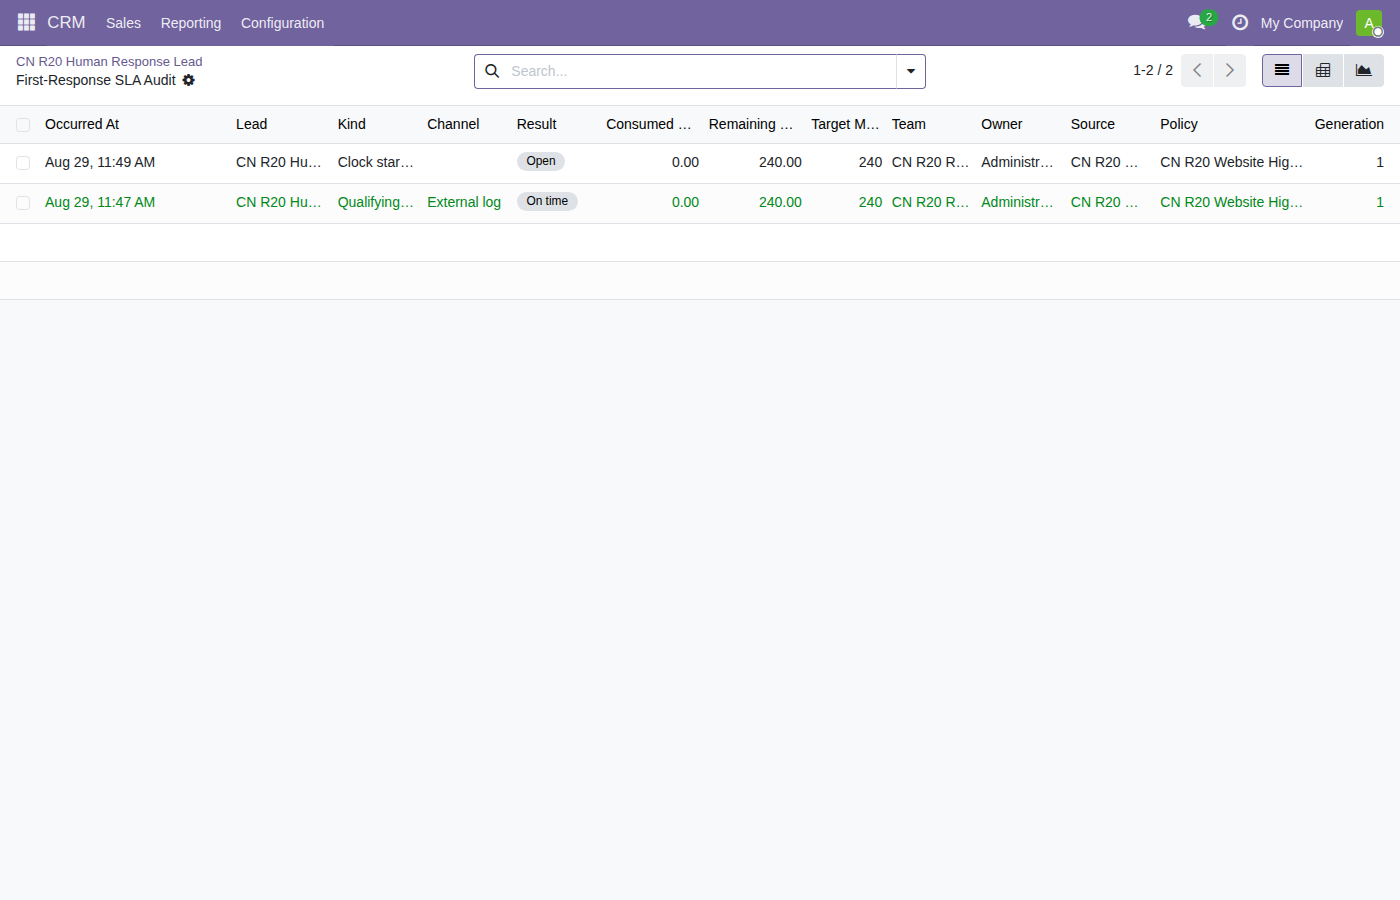Open the My Company switcher
The image size is (1400, 900).
(x=1302, y=23)
